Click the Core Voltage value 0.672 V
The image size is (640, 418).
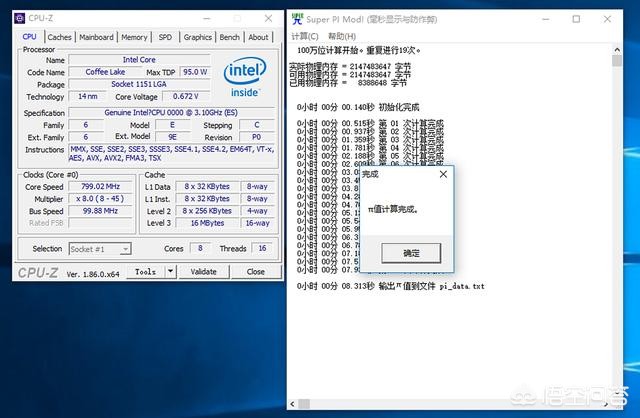click(186, 96)
